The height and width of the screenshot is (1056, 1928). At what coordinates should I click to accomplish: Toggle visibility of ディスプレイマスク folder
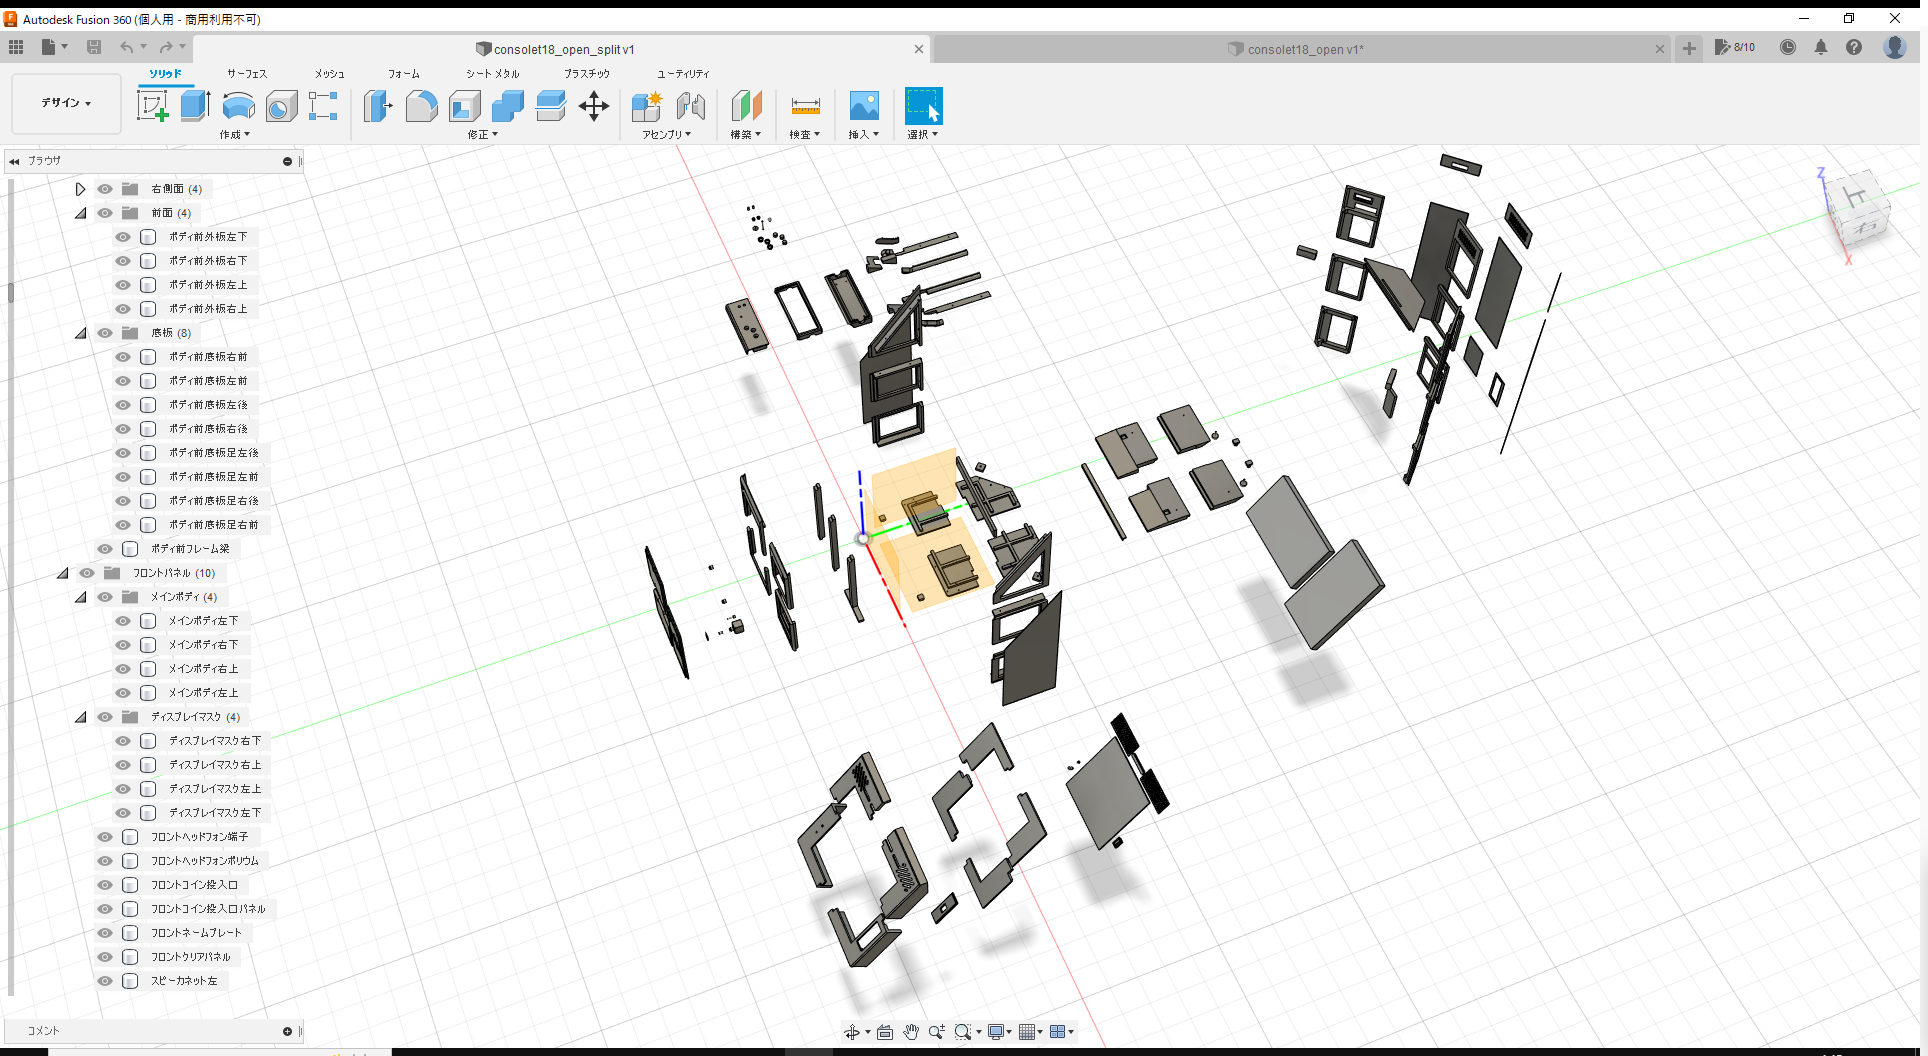[x=104, y=717]
